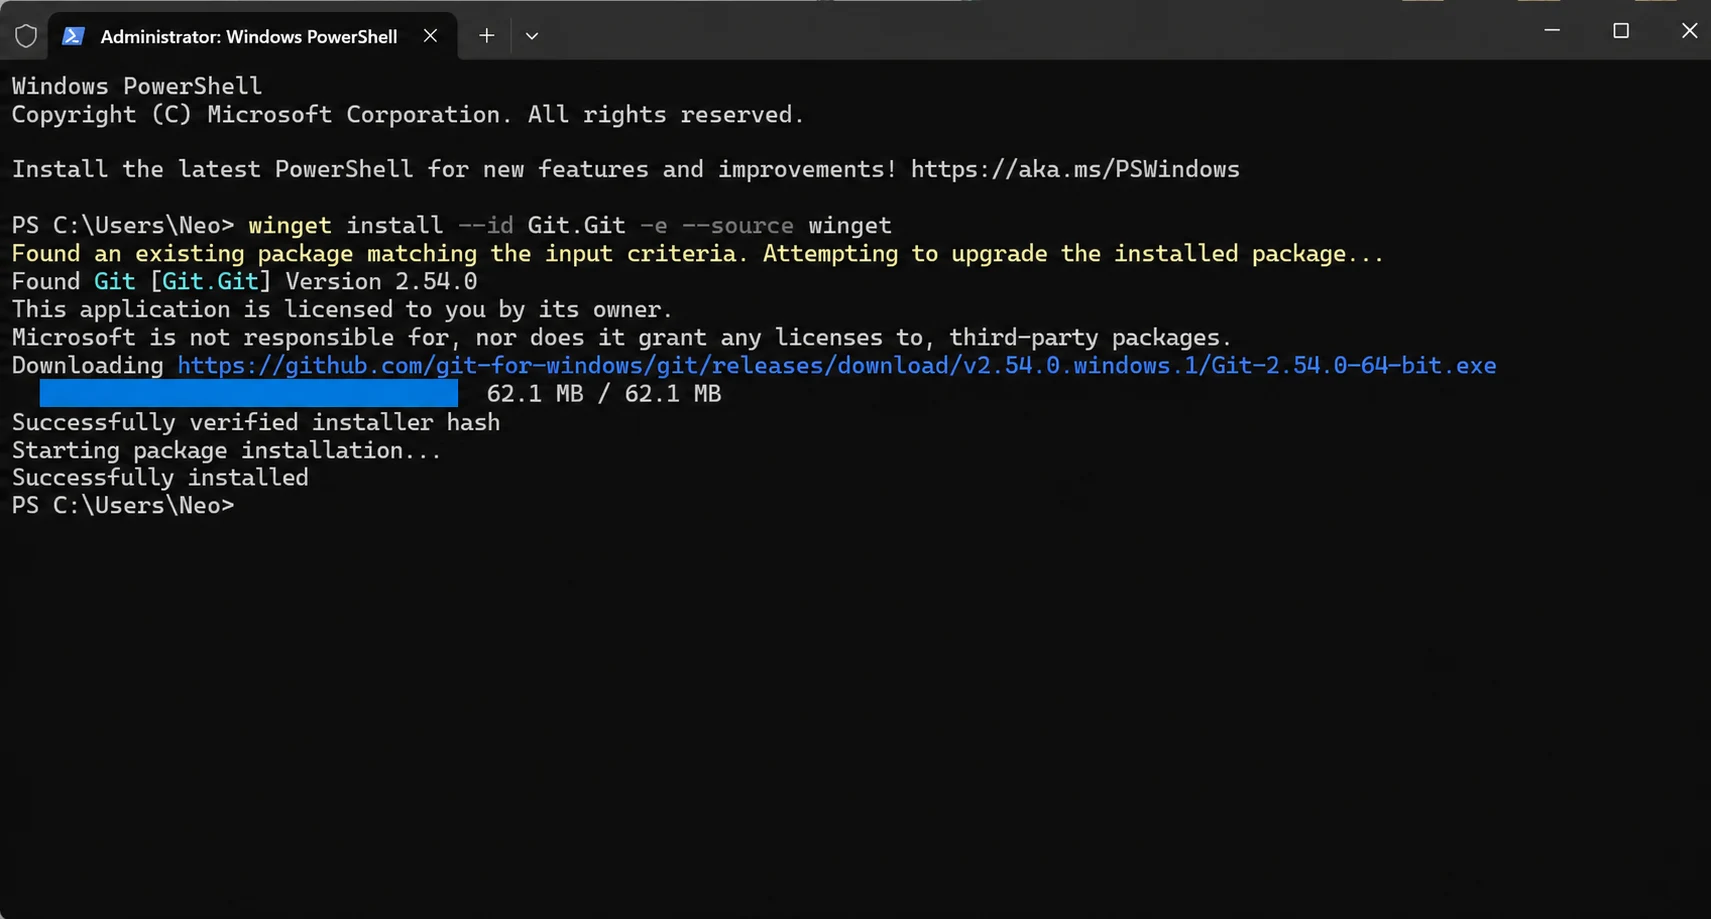This screenshot has height=919, width=1711.
Task: Click the 'Microsoft is not responsible for' line
Action: 622,338
